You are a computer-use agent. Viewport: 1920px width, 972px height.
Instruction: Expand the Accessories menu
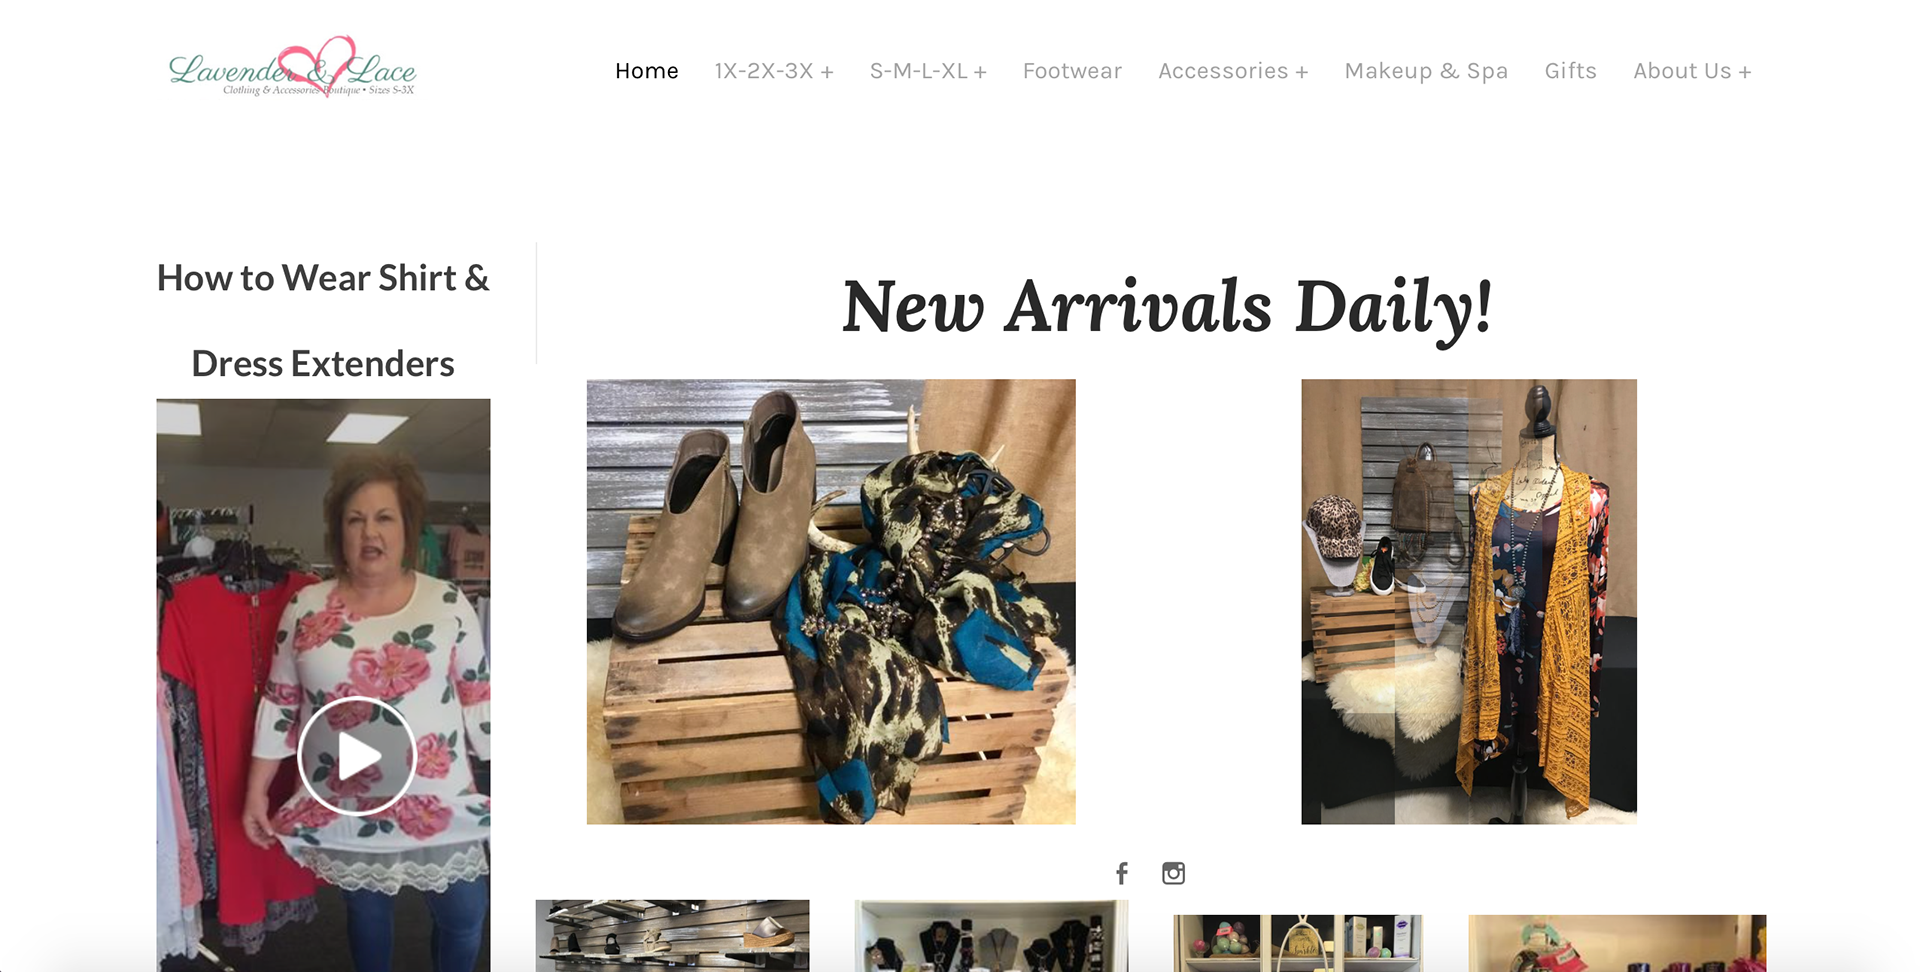(1233, 71)
